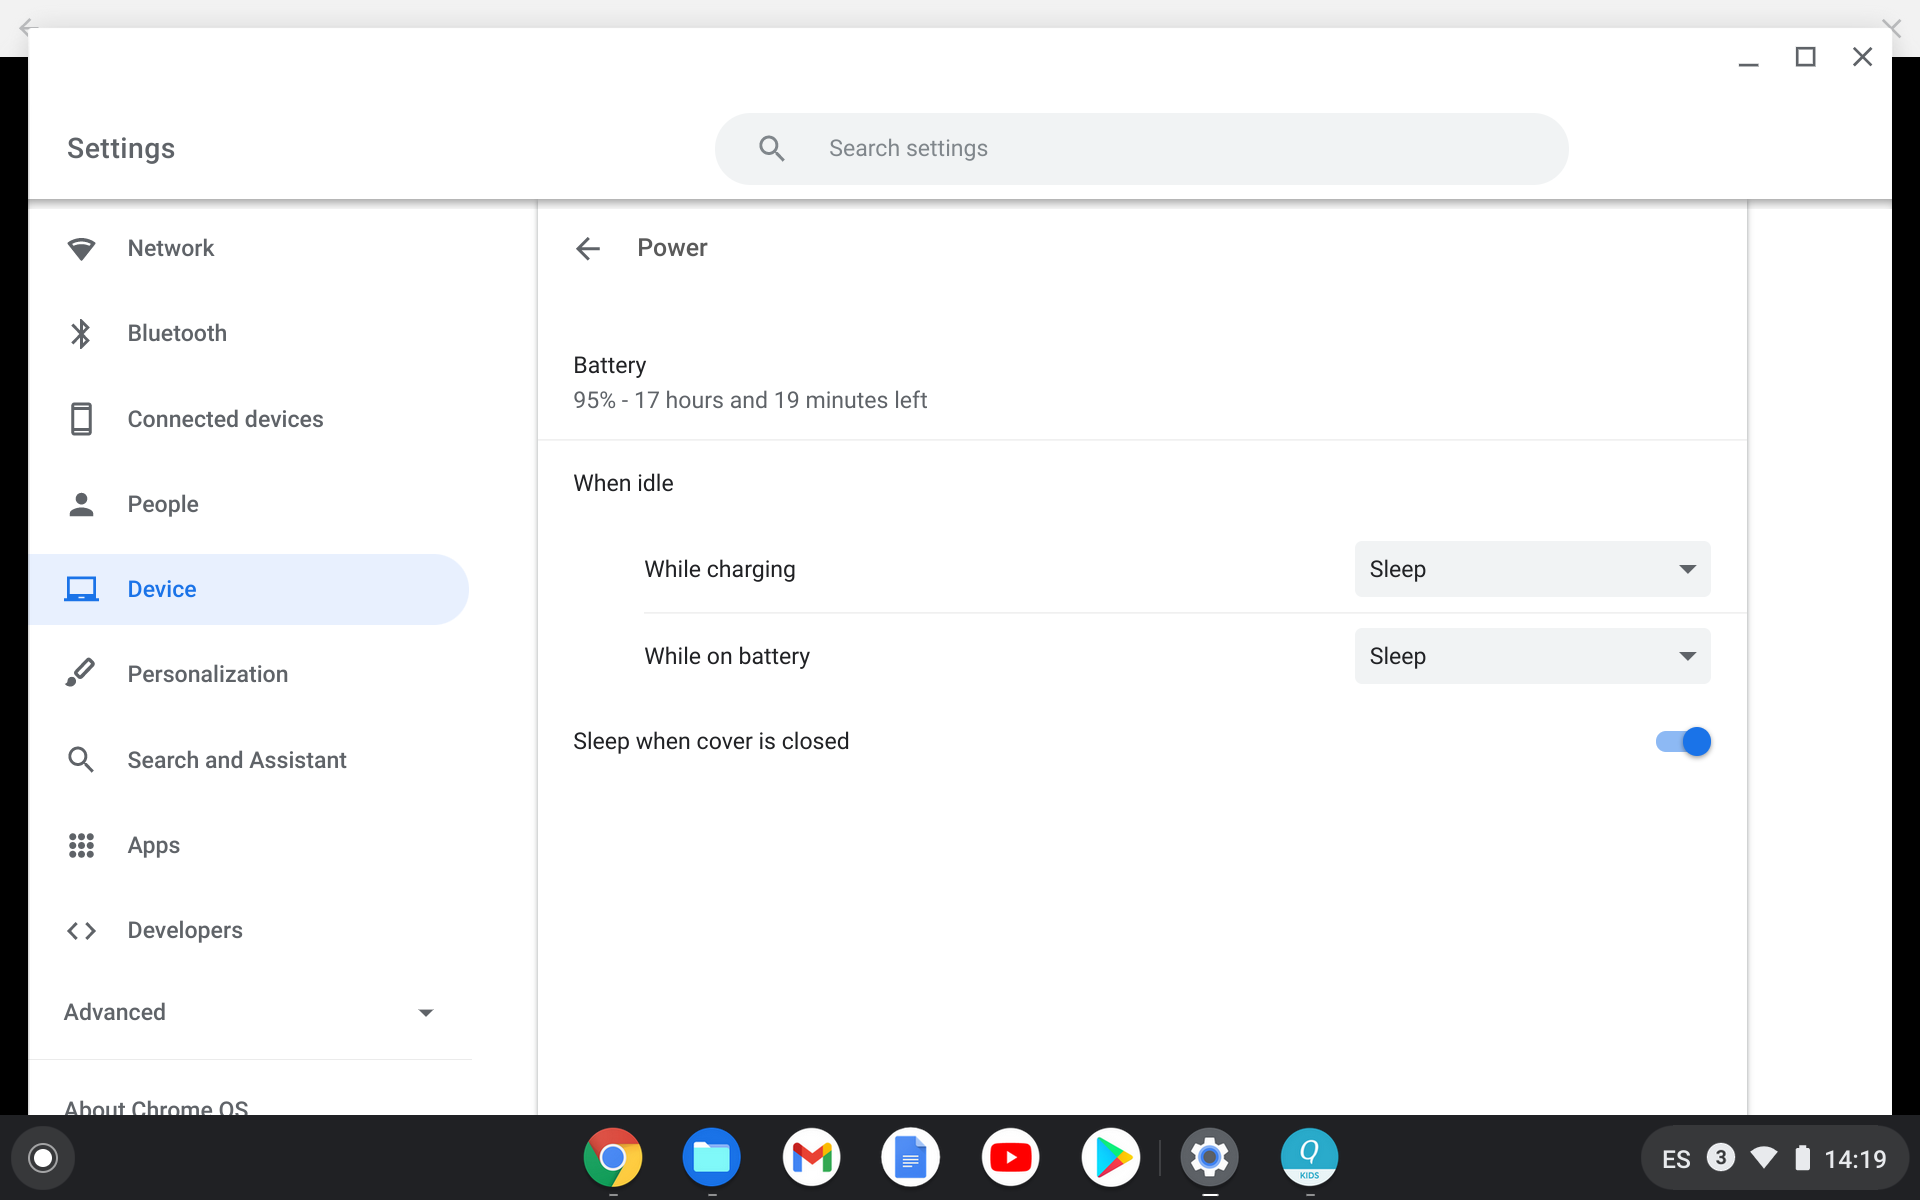The image size is (1920, 1200).
Task: Open Google Play Store from the shelf
Action: point(1110,1158)
